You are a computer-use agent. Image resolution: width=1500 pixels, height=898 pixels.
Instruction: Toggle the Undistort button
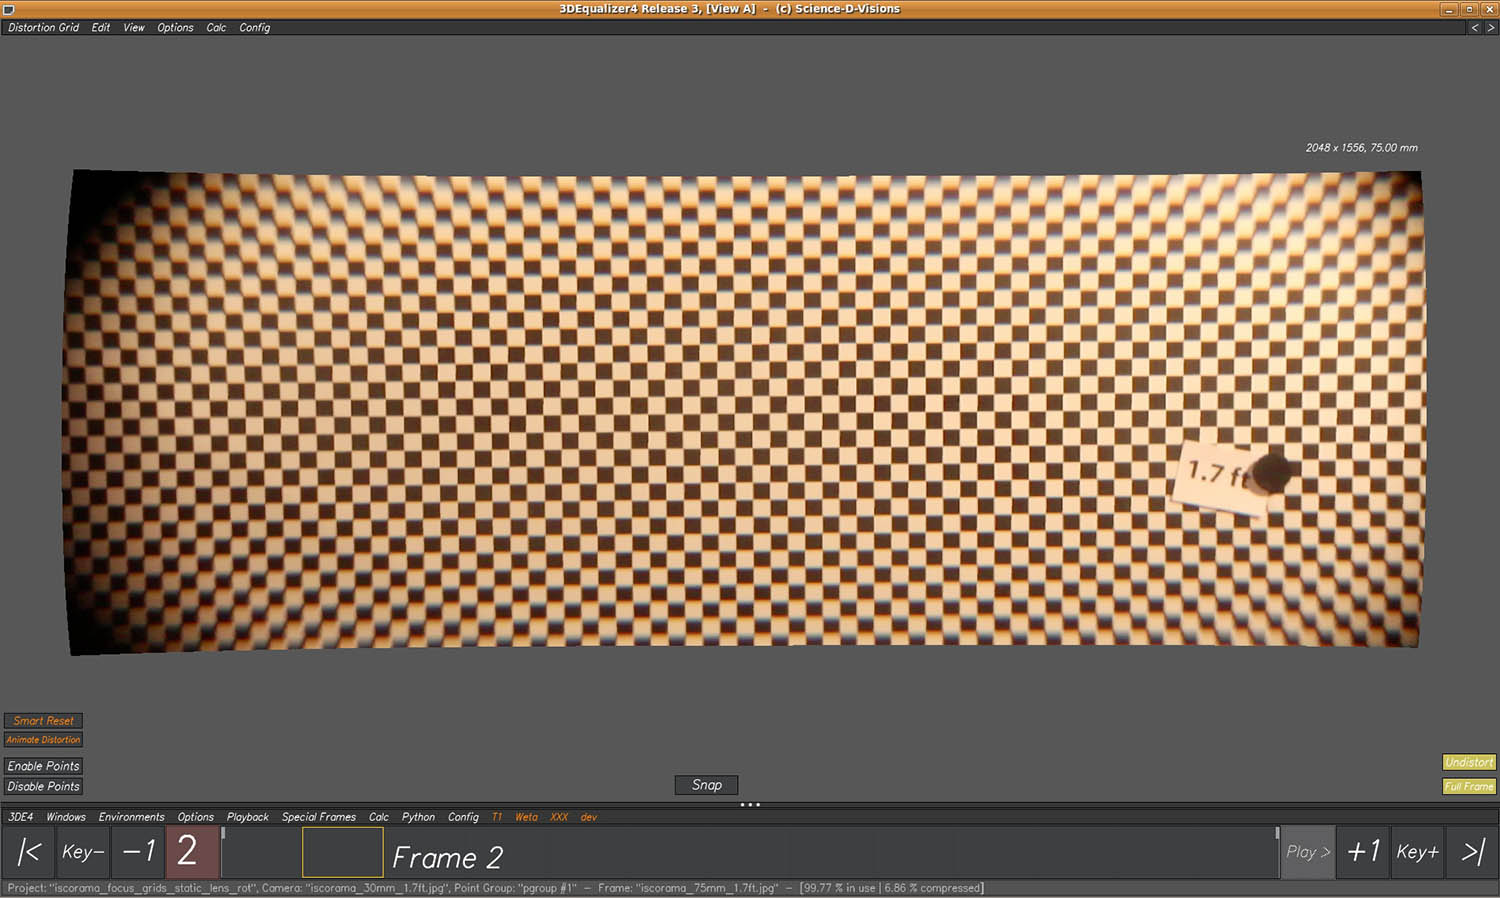[x=1469, y=762]
